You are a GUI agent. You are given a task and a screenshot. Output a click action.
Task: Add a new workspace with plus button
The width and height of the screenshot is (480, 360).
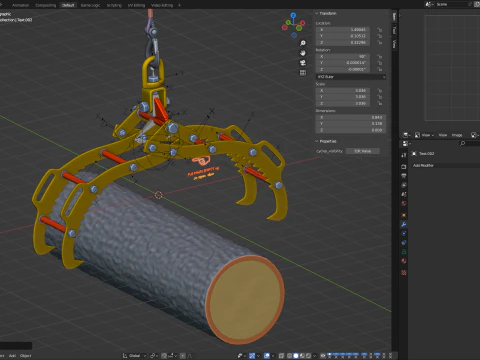tap(179, 5)
